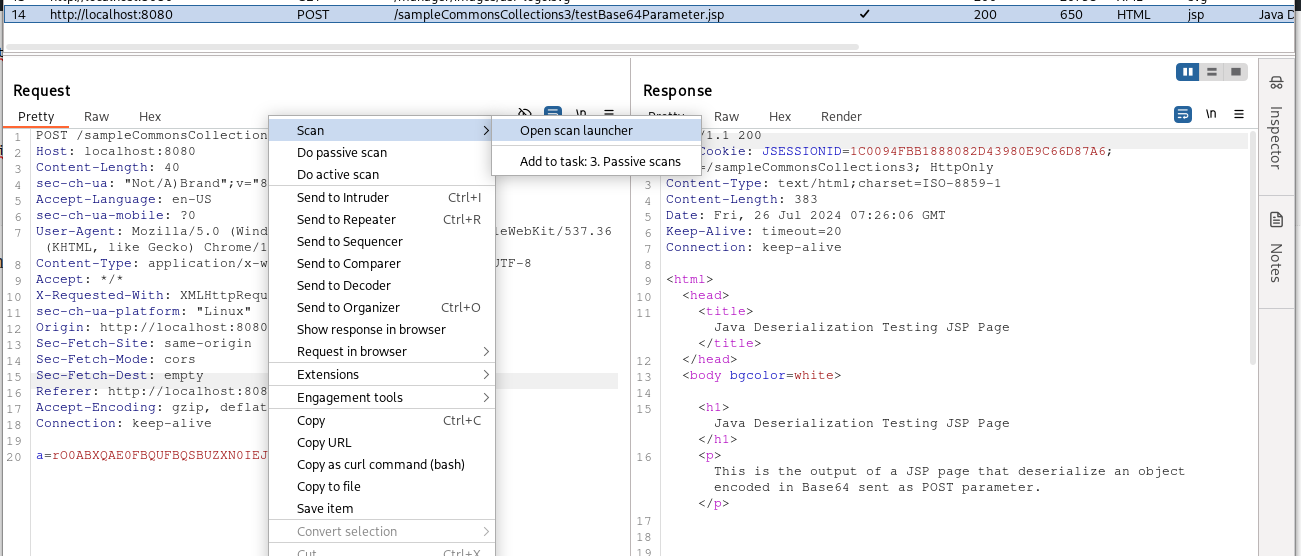Select the localhost:8080 POST history row
This screenshot has height=556, width=1301.
click(x=500, y=16)
